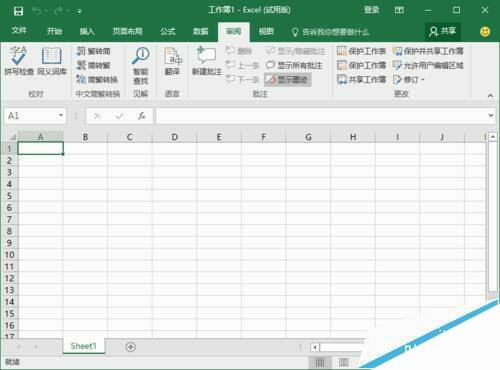Screen dimensions: 500x370
Task: Select column J header
Action: coord(442,137)
